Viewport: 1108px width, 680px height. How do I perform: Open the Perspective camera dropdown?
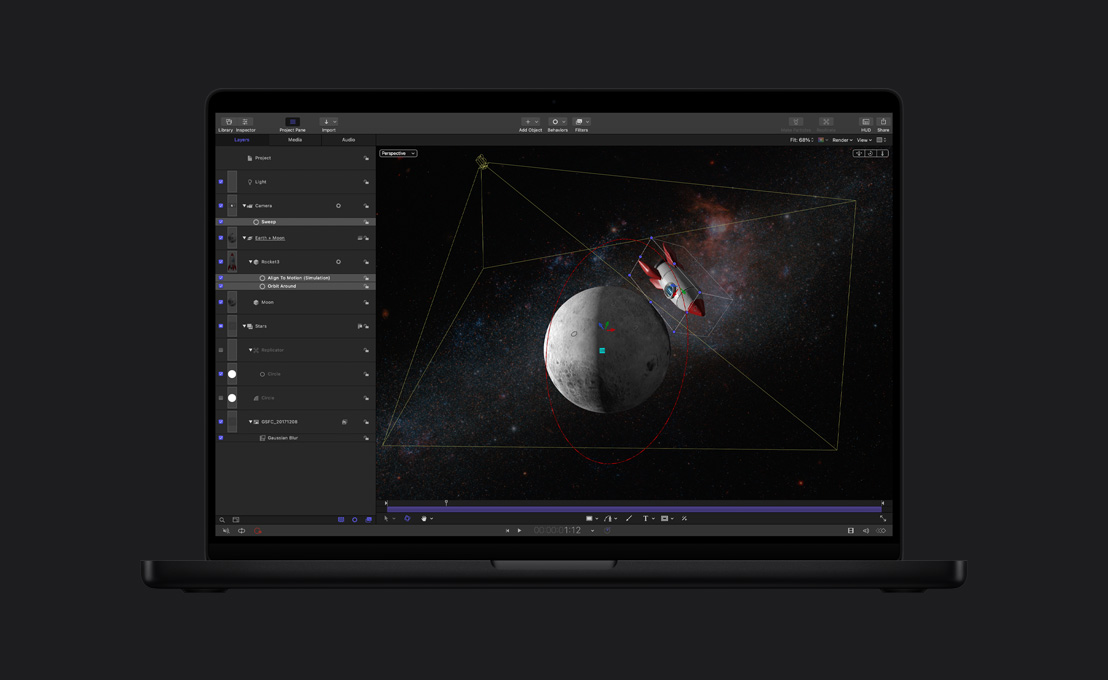coord(400,153)
